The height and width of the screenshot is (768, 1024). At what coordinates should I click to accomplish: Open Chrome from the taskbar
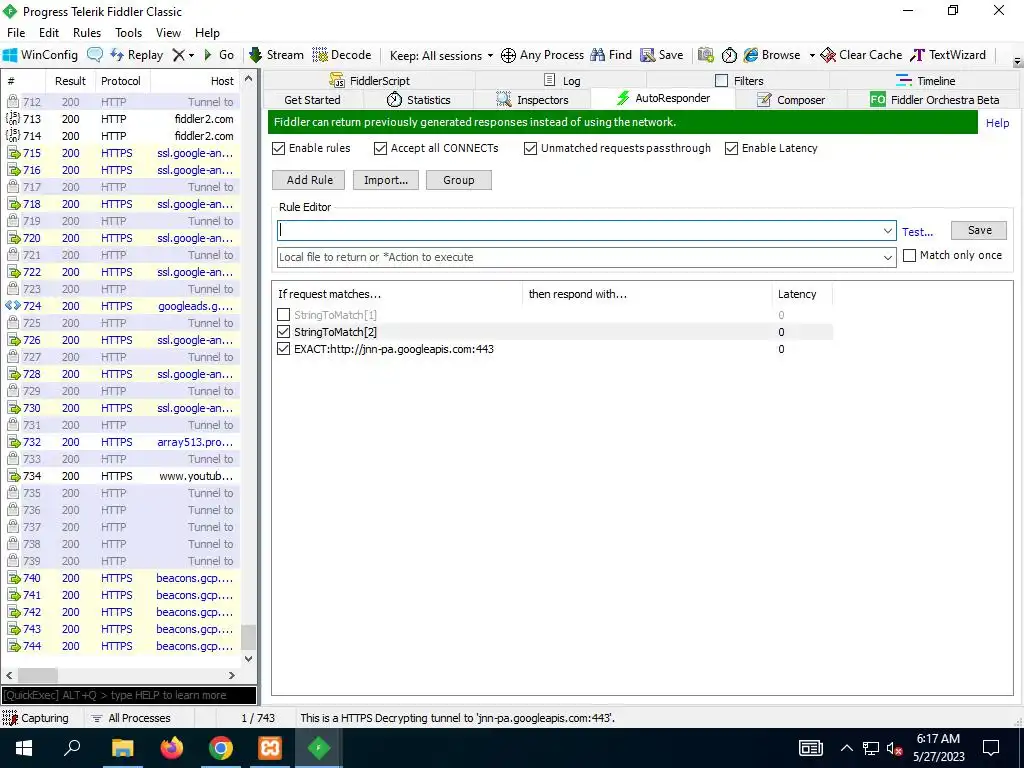point(221,748)
